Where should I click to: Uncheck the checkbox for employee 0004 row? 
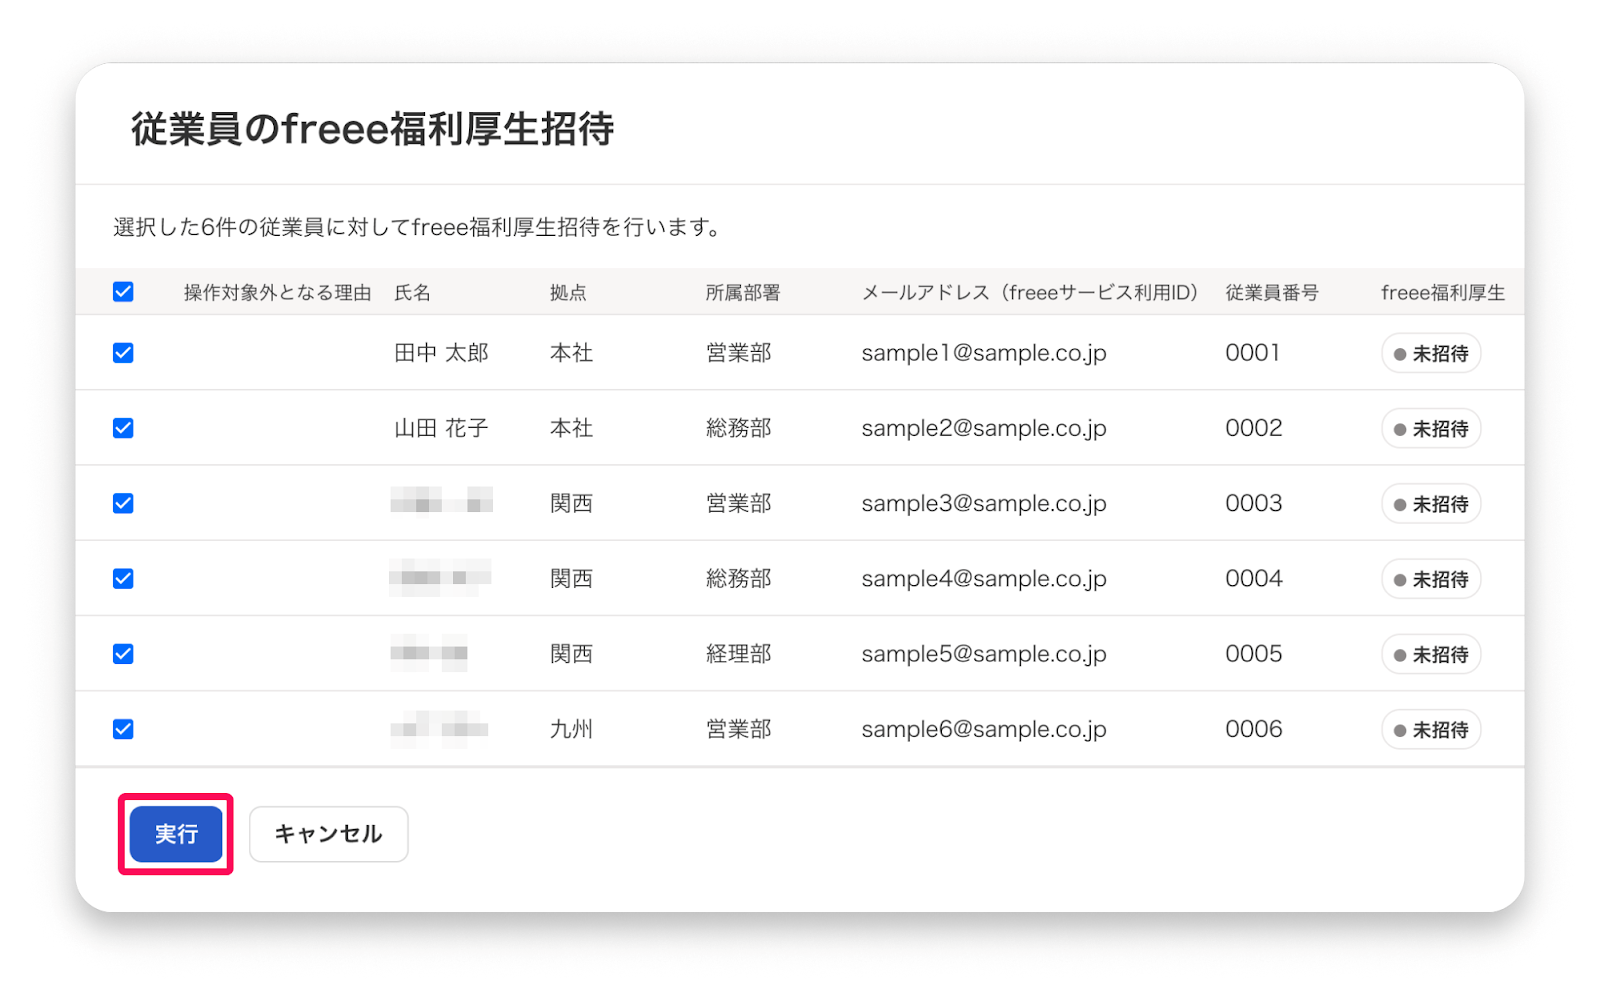123,579
